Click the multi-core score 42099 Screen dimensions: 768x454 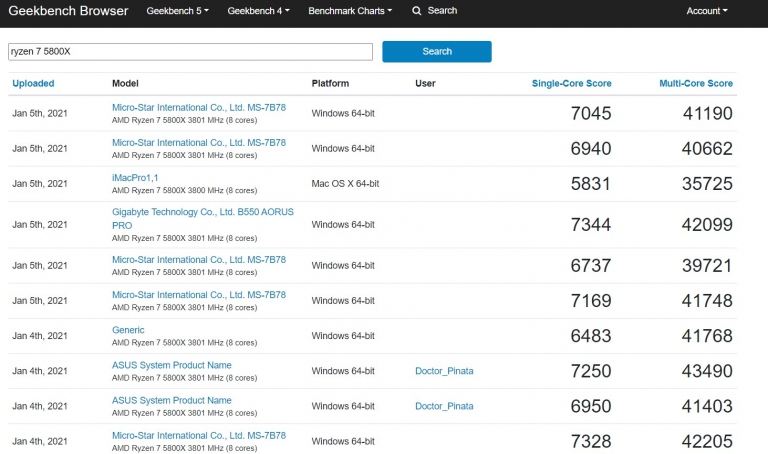[x=707, y=225]
